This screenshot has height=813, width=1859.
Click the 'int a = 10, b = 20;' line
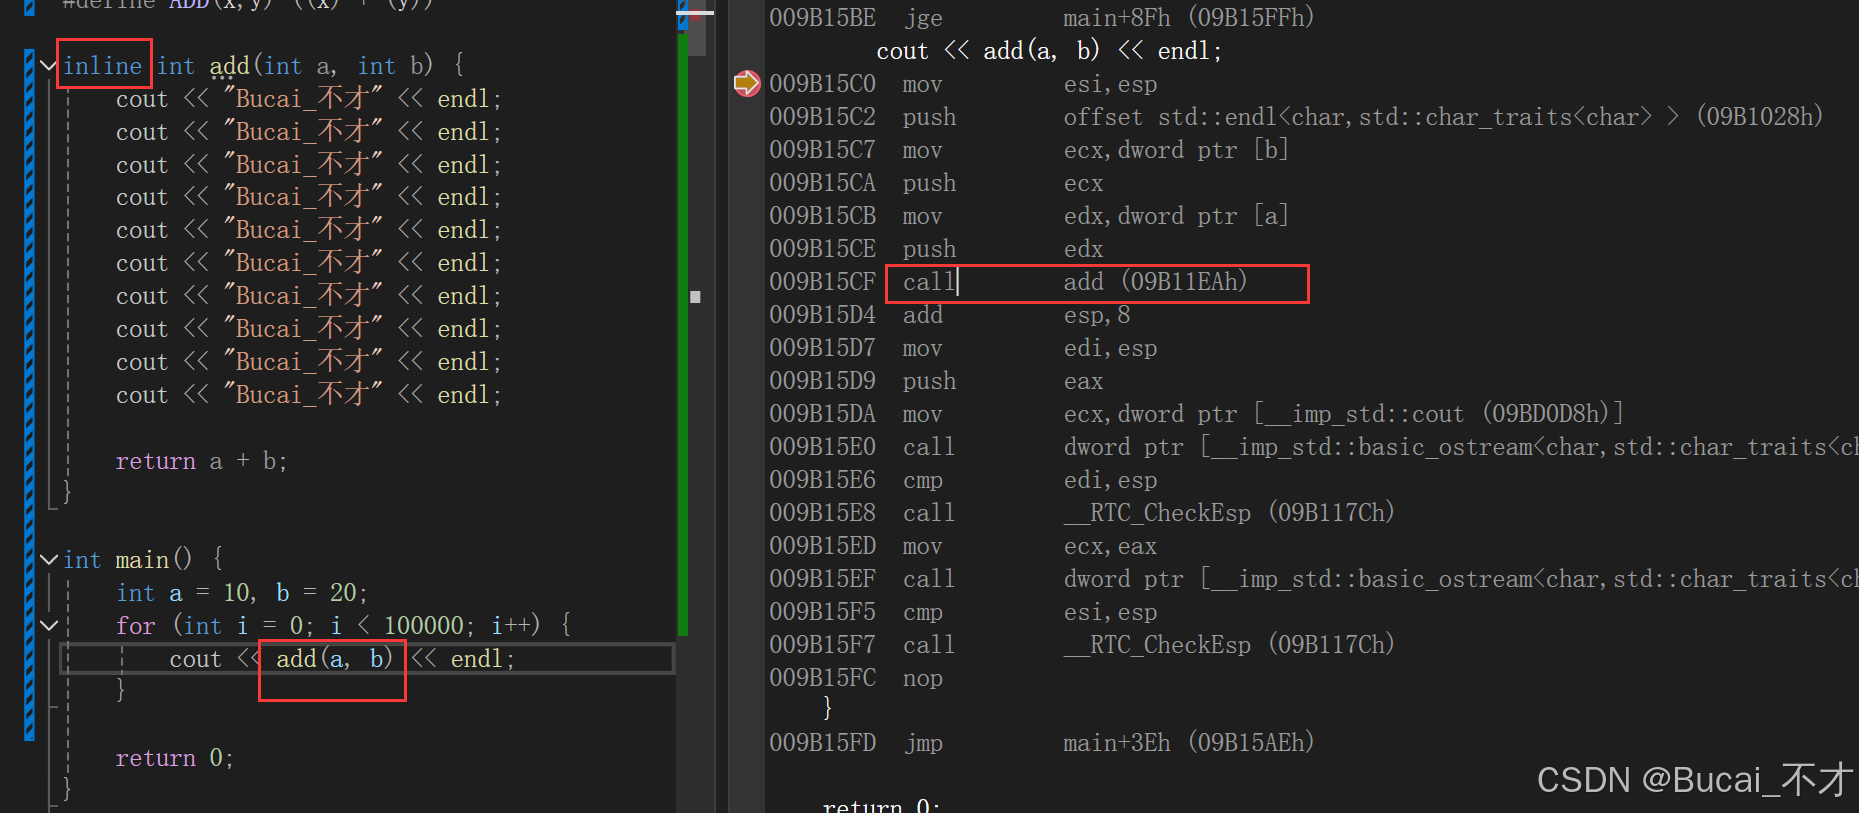[x=241, y=593]
